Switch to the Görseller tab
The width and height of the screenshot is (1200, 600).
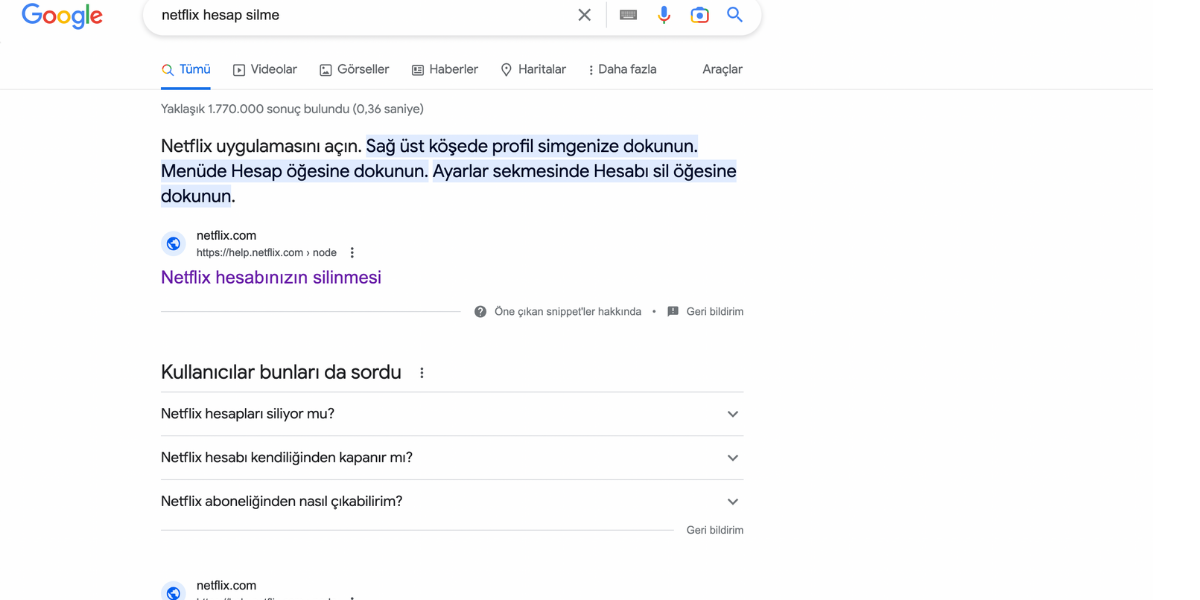[354, 70]
